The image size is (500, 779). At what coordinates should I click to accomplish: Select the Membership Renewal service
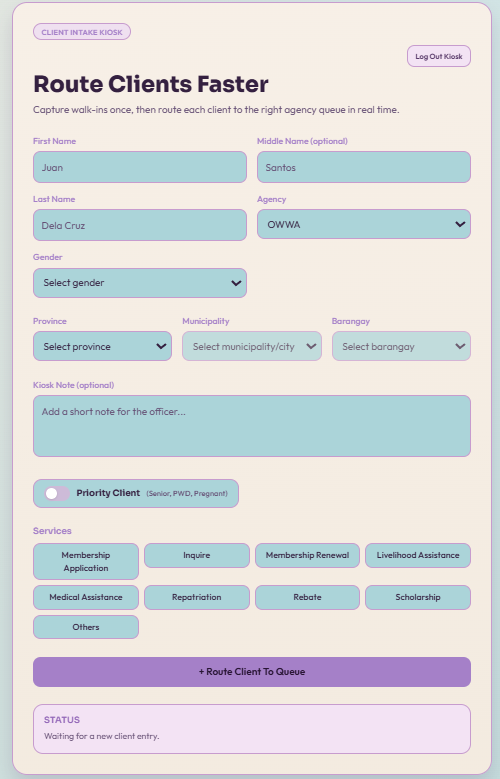(x=307, y=555)
